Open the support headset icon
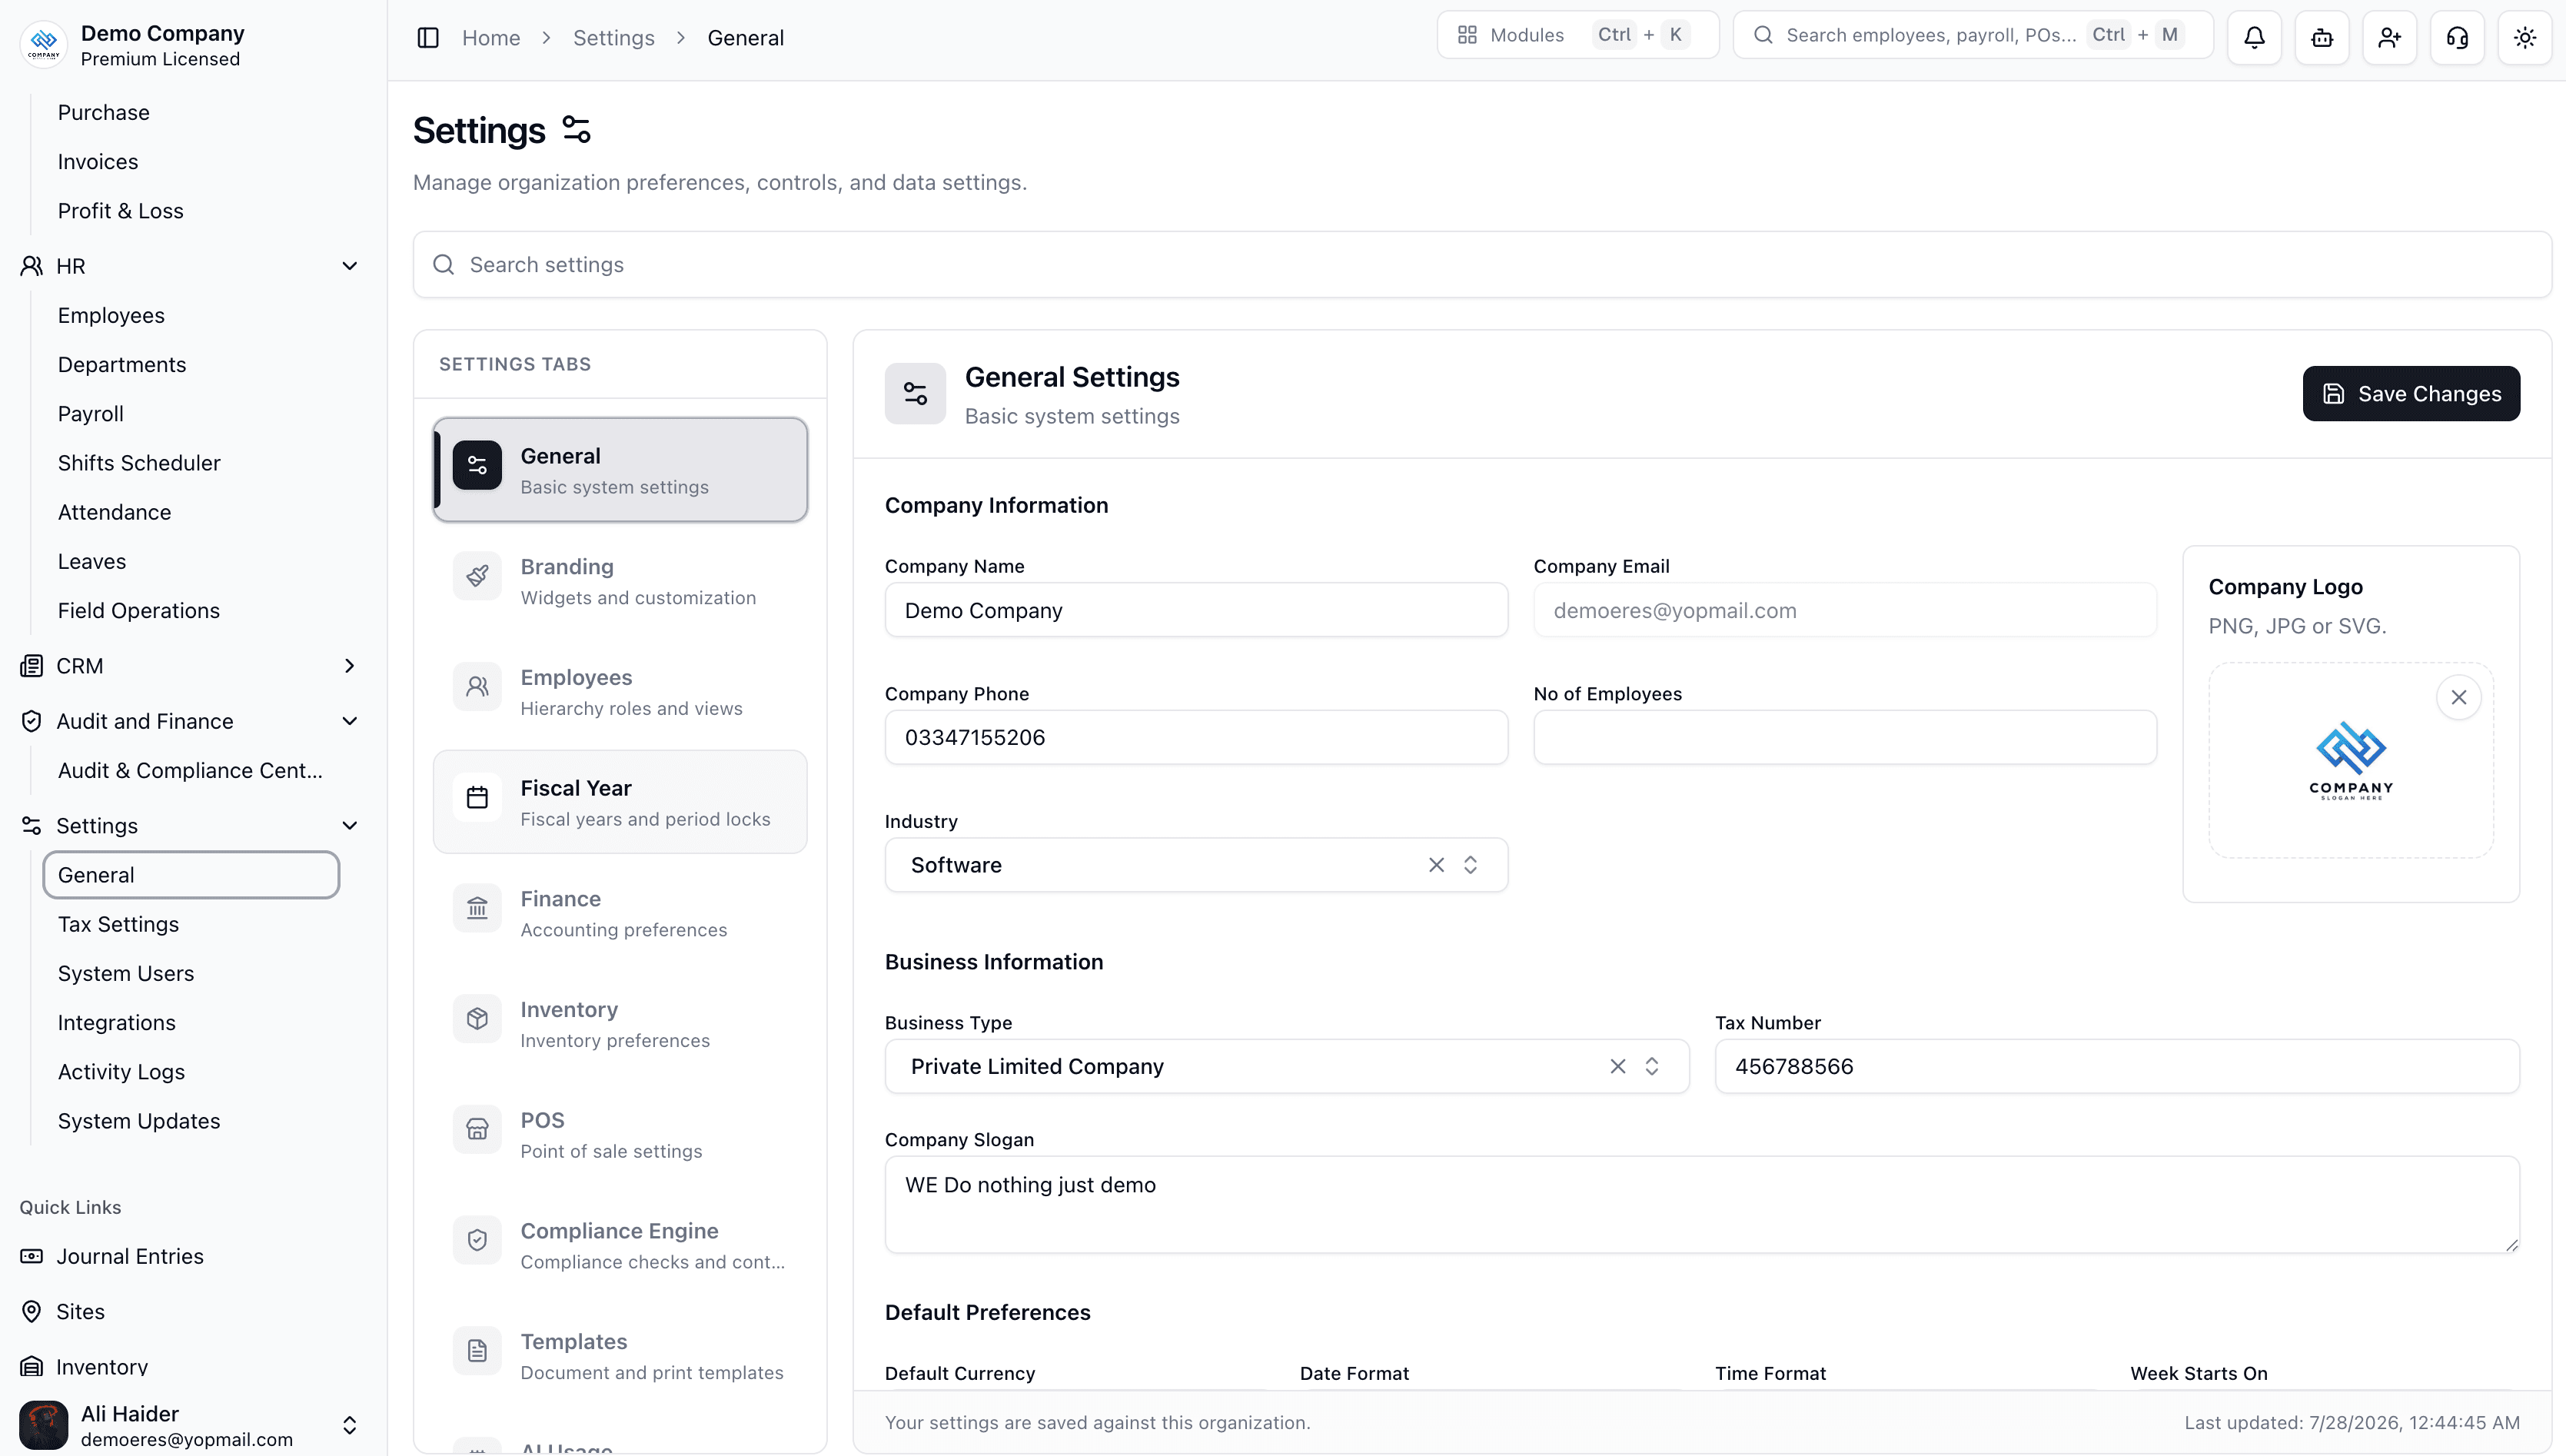 [2457, 37]
